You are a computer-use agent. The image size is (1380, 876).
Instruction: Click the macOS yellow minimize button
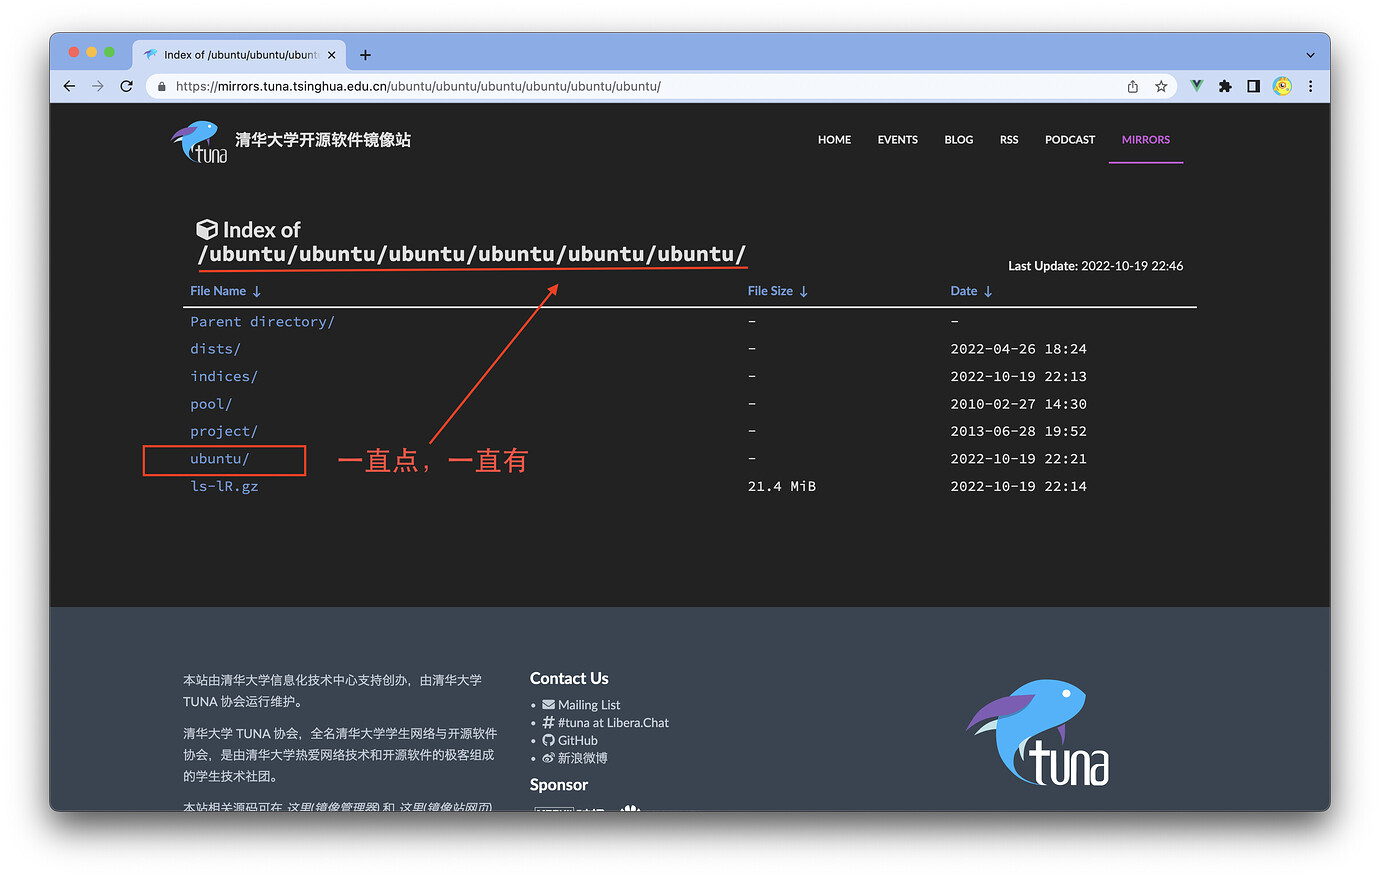92,52
